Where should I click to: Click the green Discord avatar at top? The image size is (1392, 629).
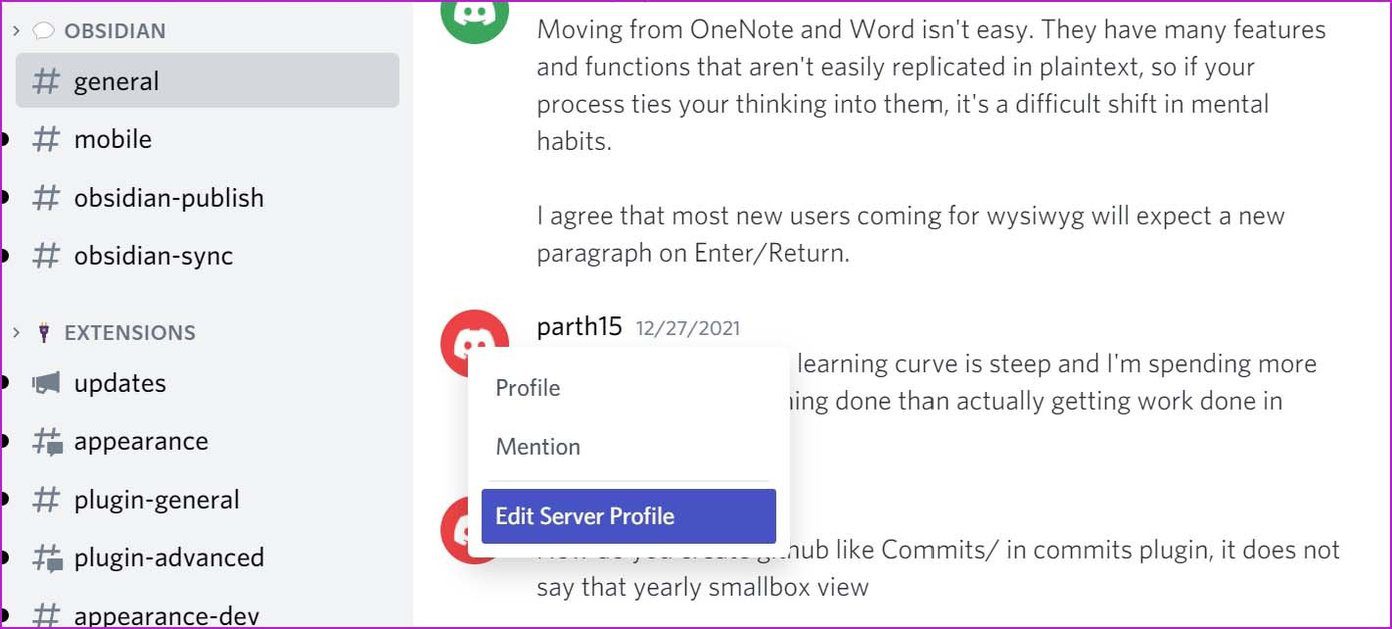[475, 14]
